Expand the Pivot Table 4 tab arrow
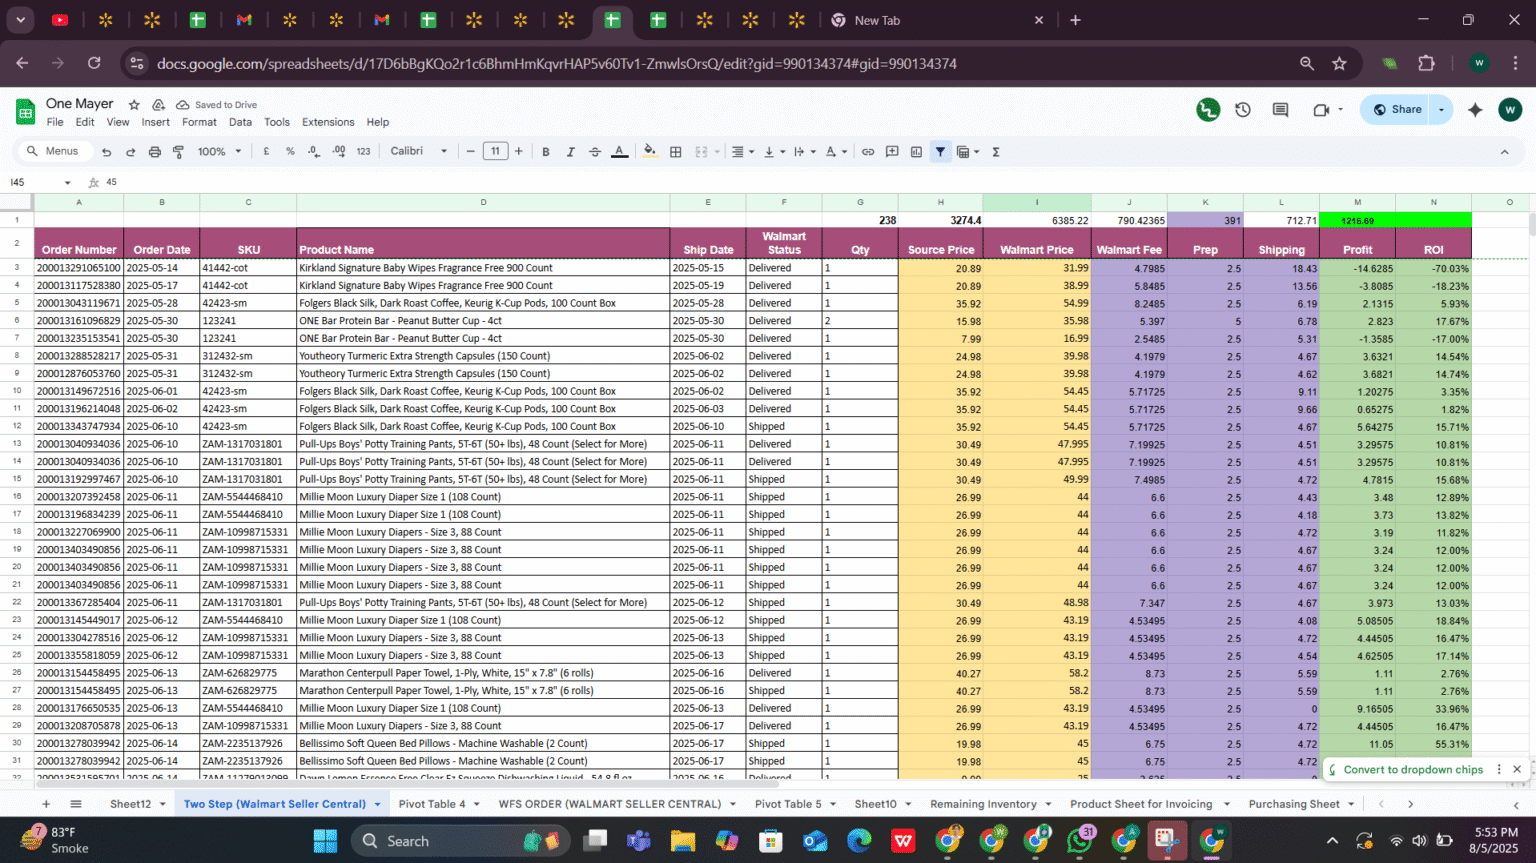The width and height of the screenshot is (1536, 863). pyautogui.click(x=476, y=804)
